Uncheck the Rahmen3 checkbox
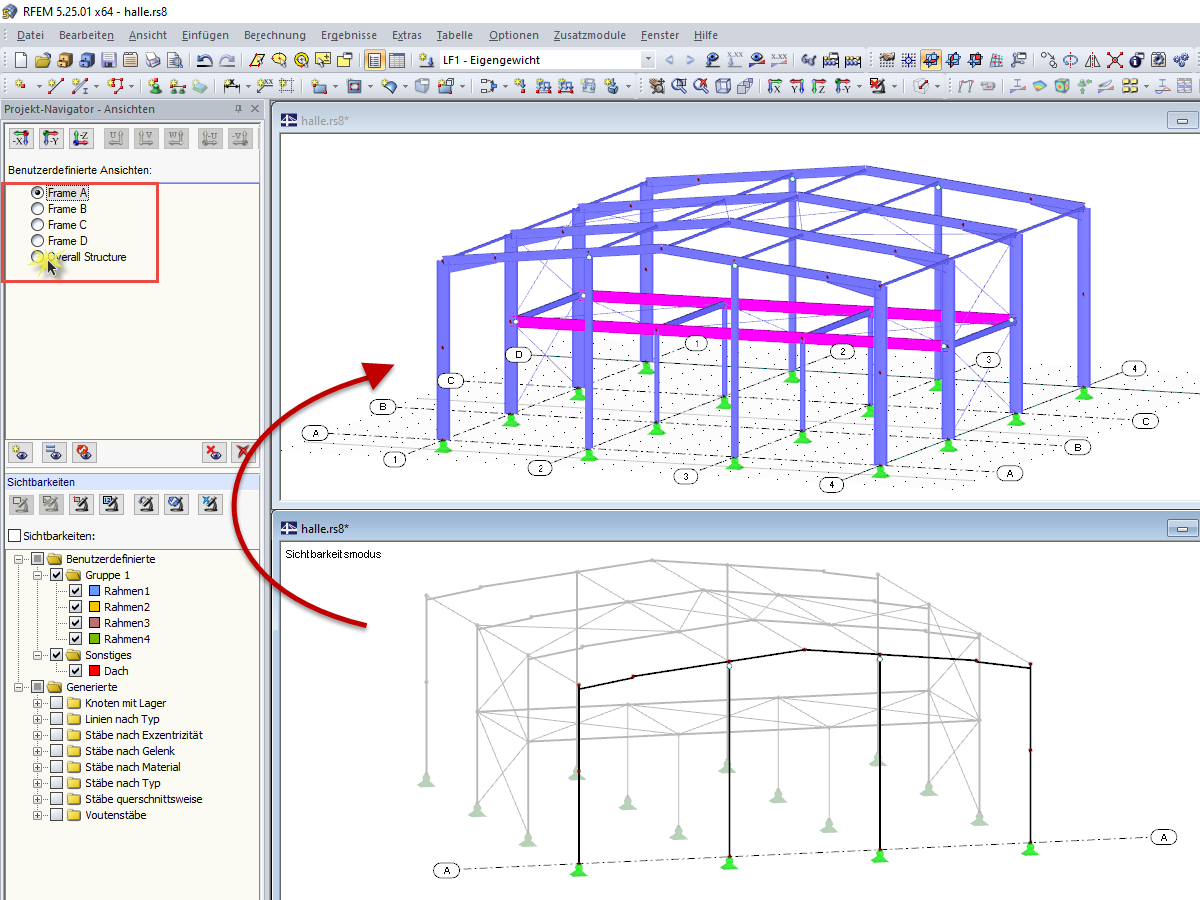 [x=75, y=623]
